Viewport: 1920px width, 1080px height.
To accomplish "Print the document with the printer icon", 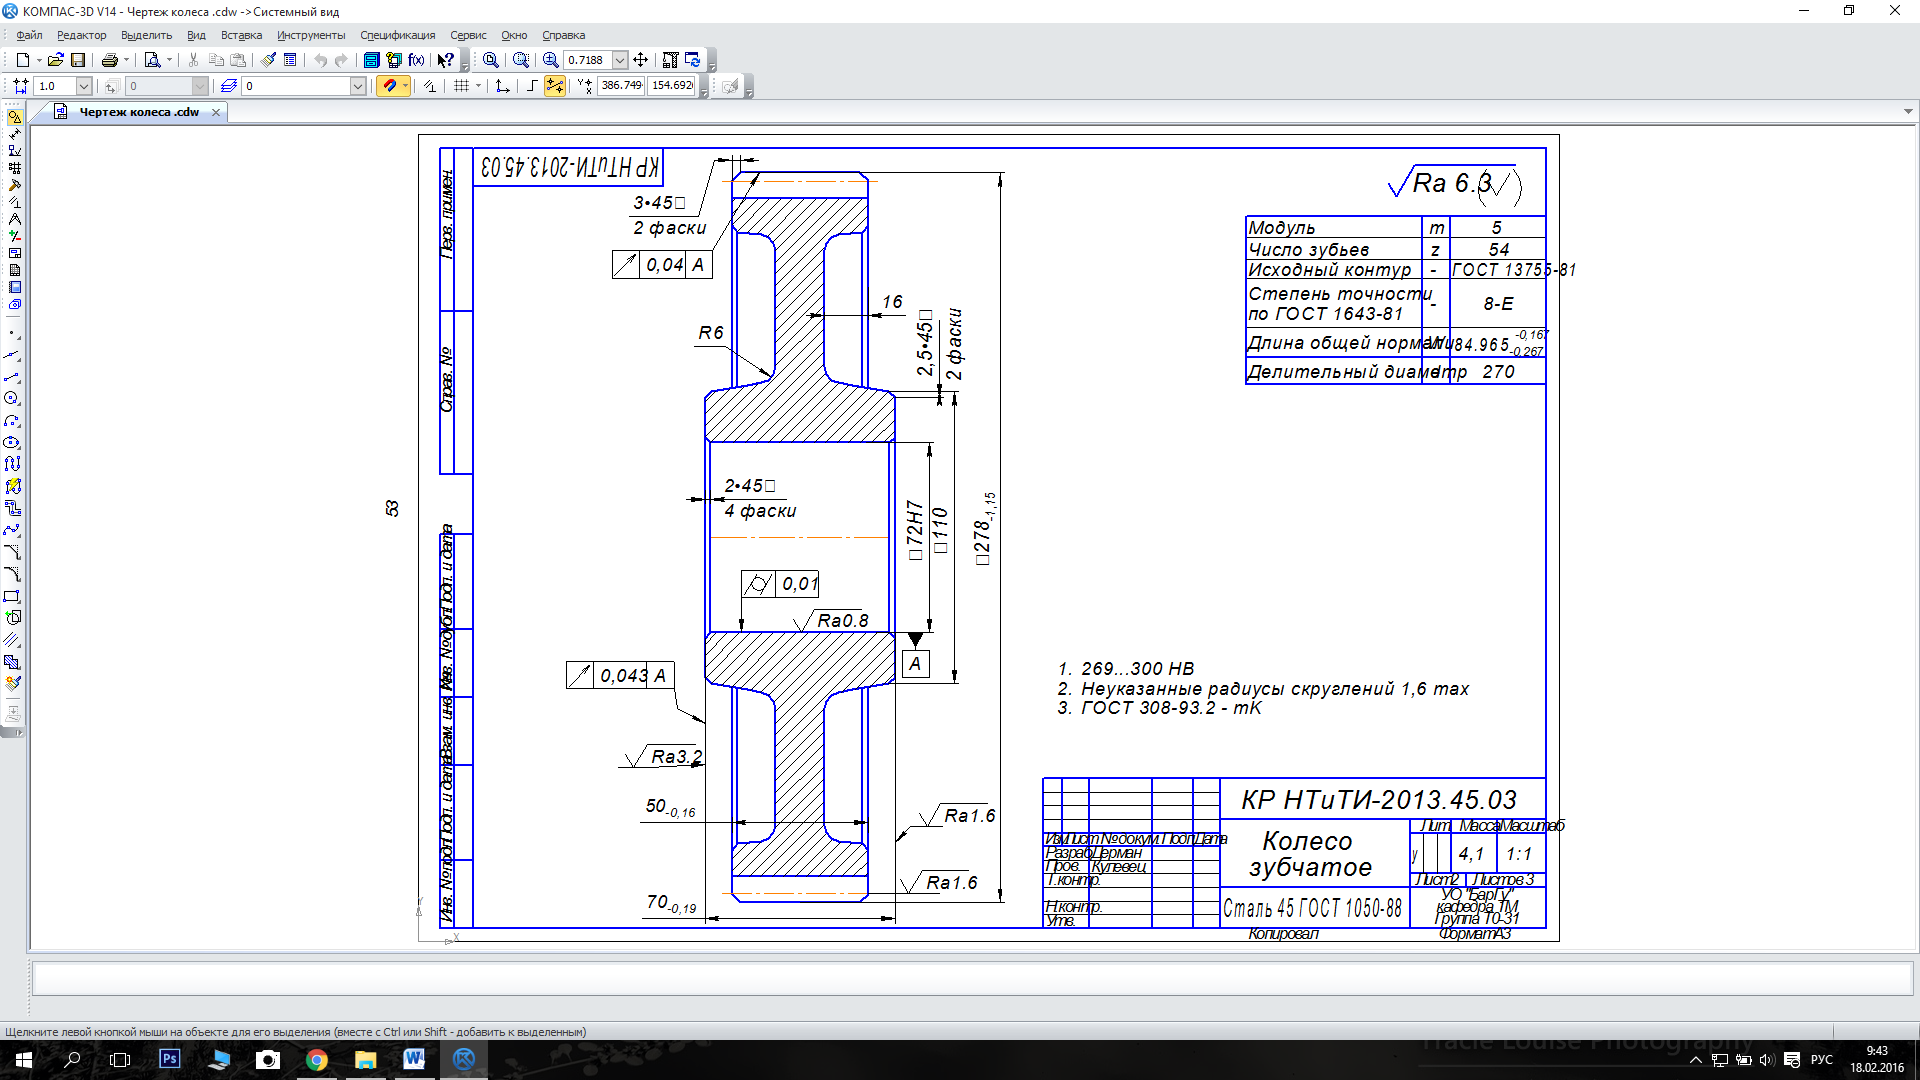I will tap(110, 60).
